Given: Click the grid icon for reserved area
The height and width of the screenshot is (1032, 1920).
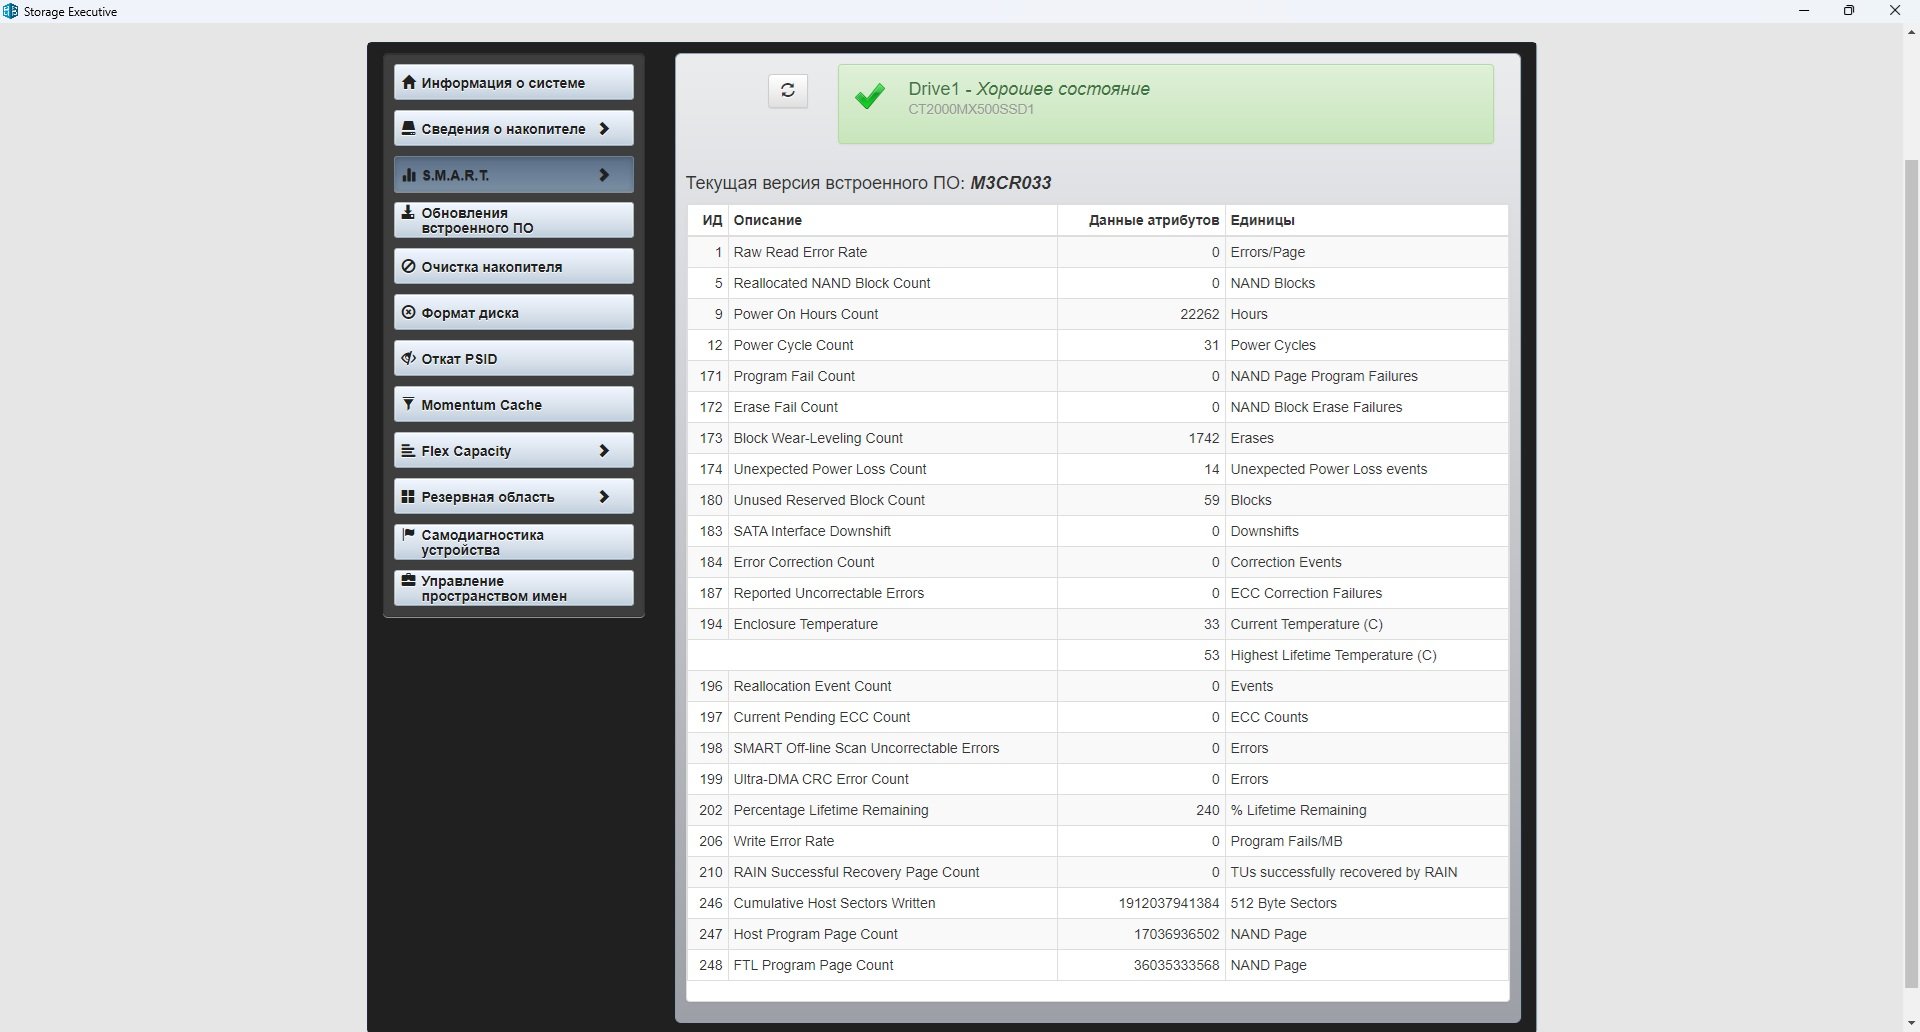Looking at the screenshot, I should [x=408, y=497].
